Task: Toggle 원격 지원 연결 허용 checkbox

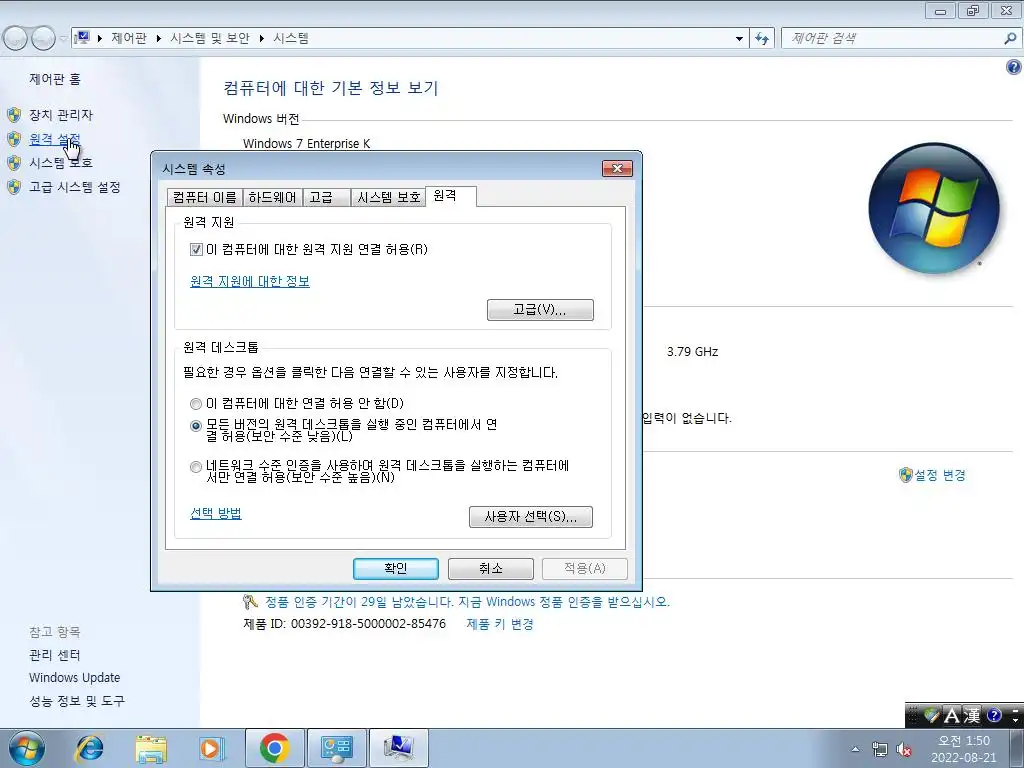Action: click(x=196, y=249)
